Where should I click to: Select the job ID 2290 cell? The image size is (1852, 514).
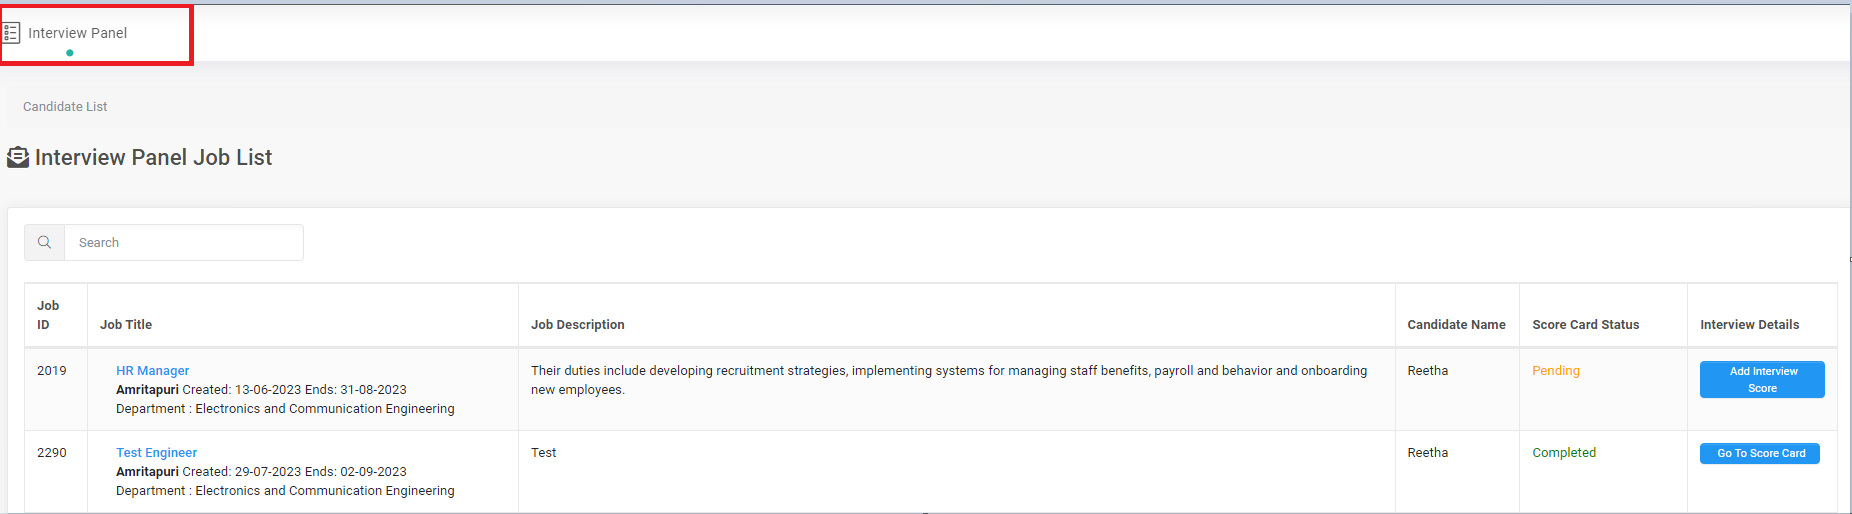click(x=52, y=453)
